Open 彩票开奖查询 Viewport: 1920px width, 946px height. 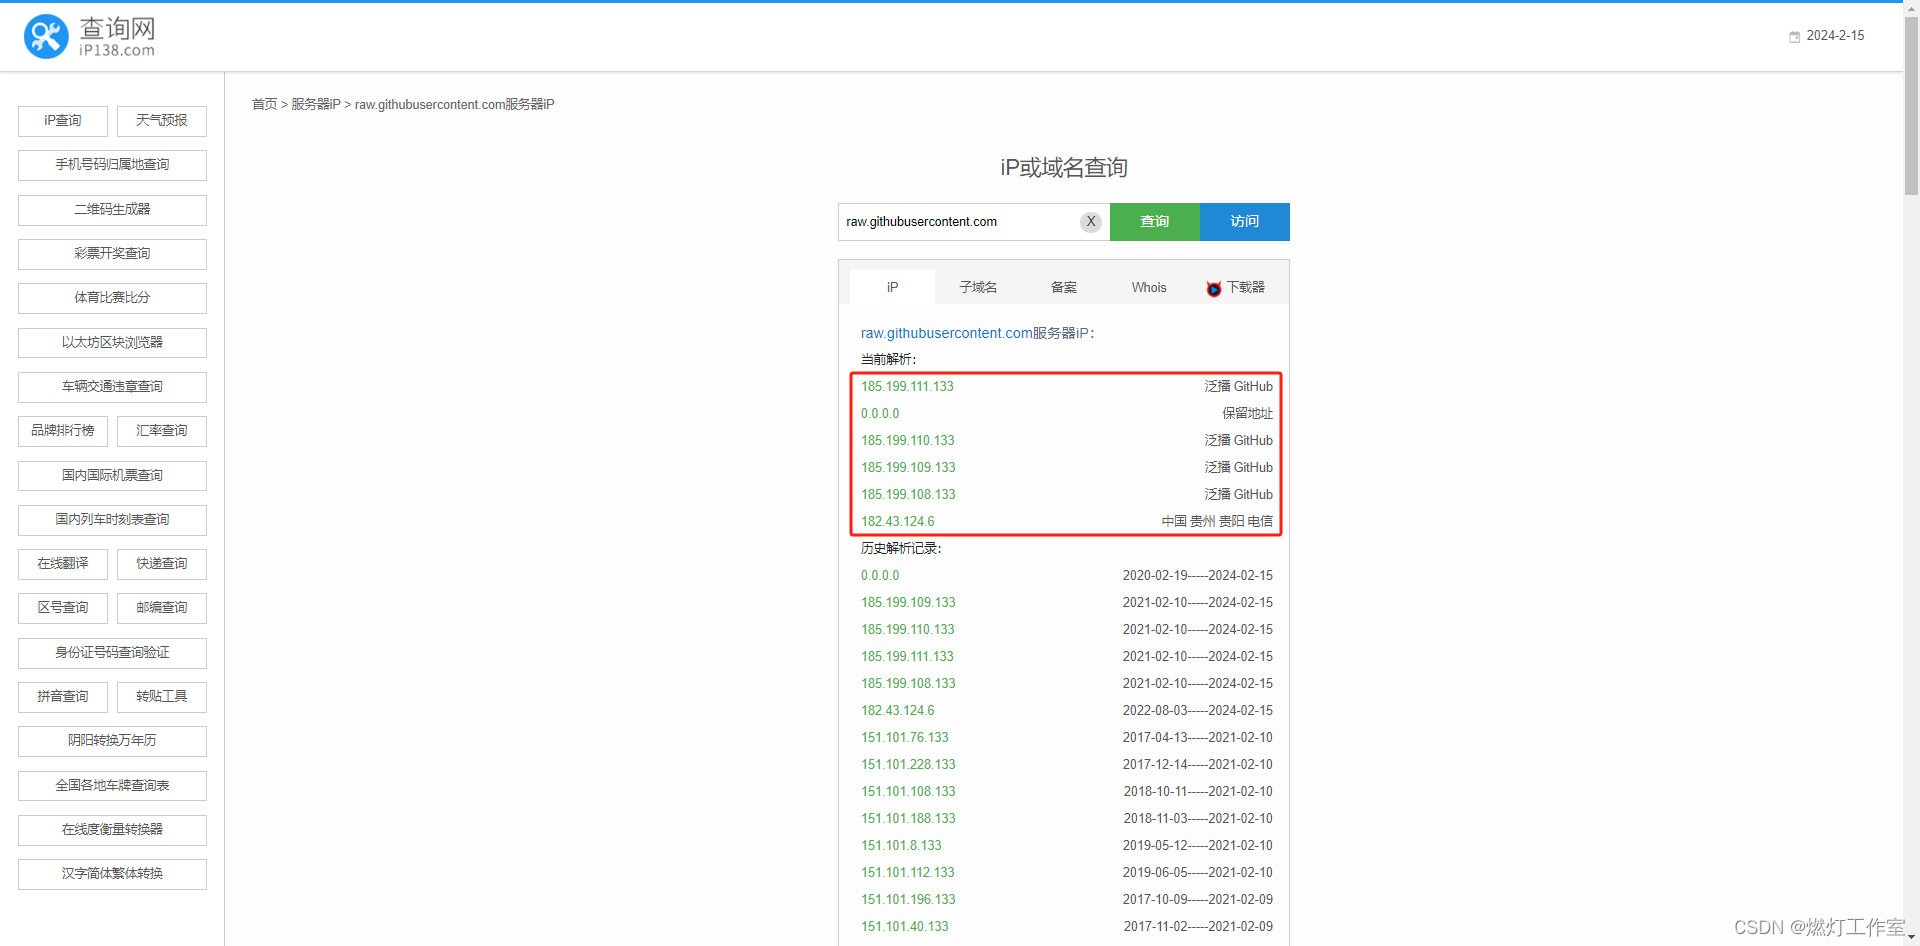[x=112, y=254]
